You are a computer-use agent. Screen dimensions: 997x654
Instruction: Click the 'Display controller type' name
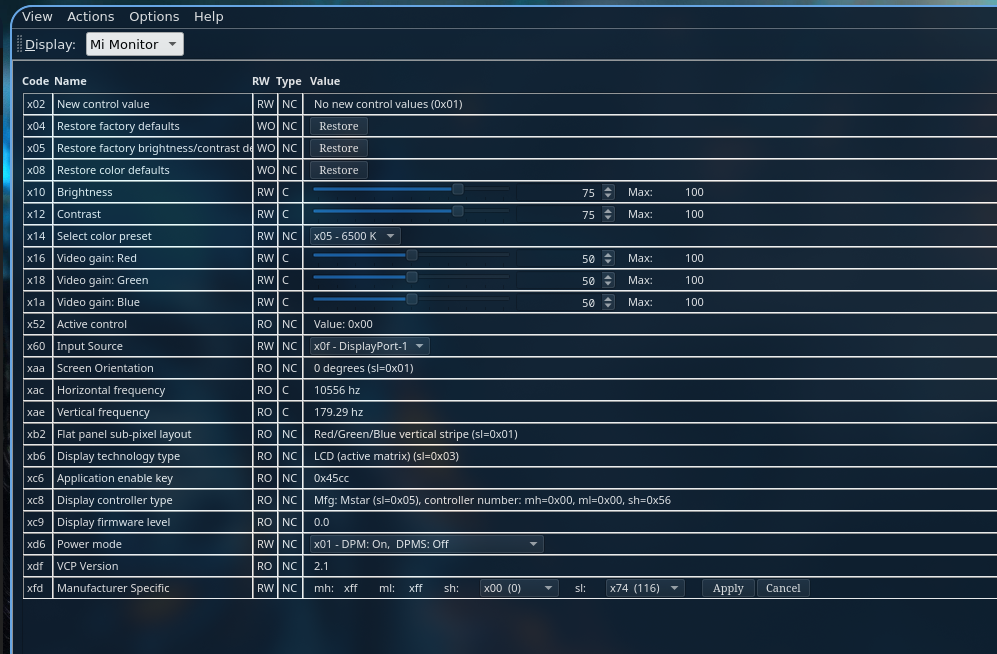tap(114, 500)
